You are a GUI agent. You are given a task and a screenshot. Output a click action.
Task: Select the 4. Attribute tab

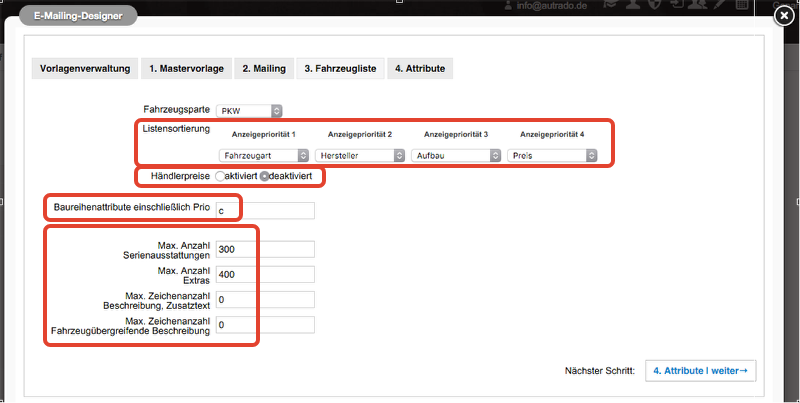(x=420, y=69)
